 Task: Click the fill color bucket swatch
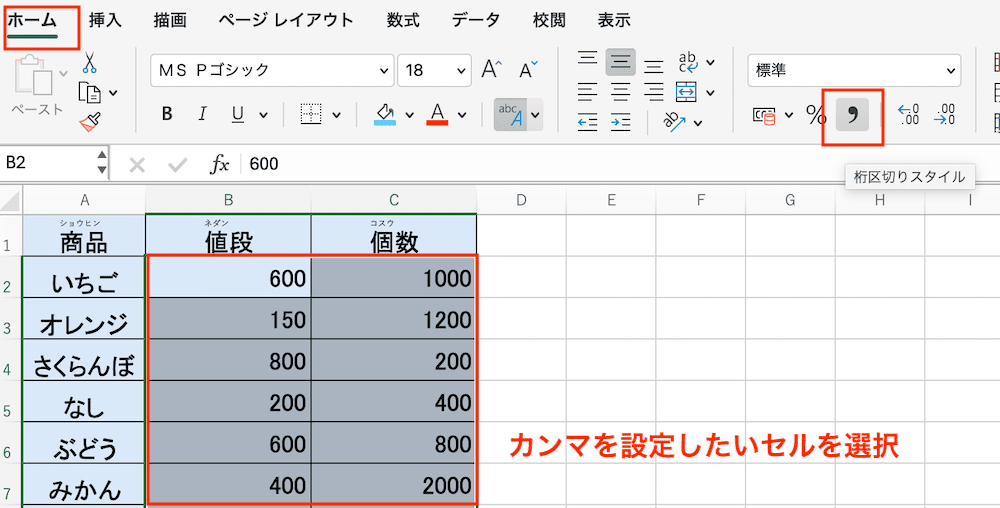(x=386, y=114)
